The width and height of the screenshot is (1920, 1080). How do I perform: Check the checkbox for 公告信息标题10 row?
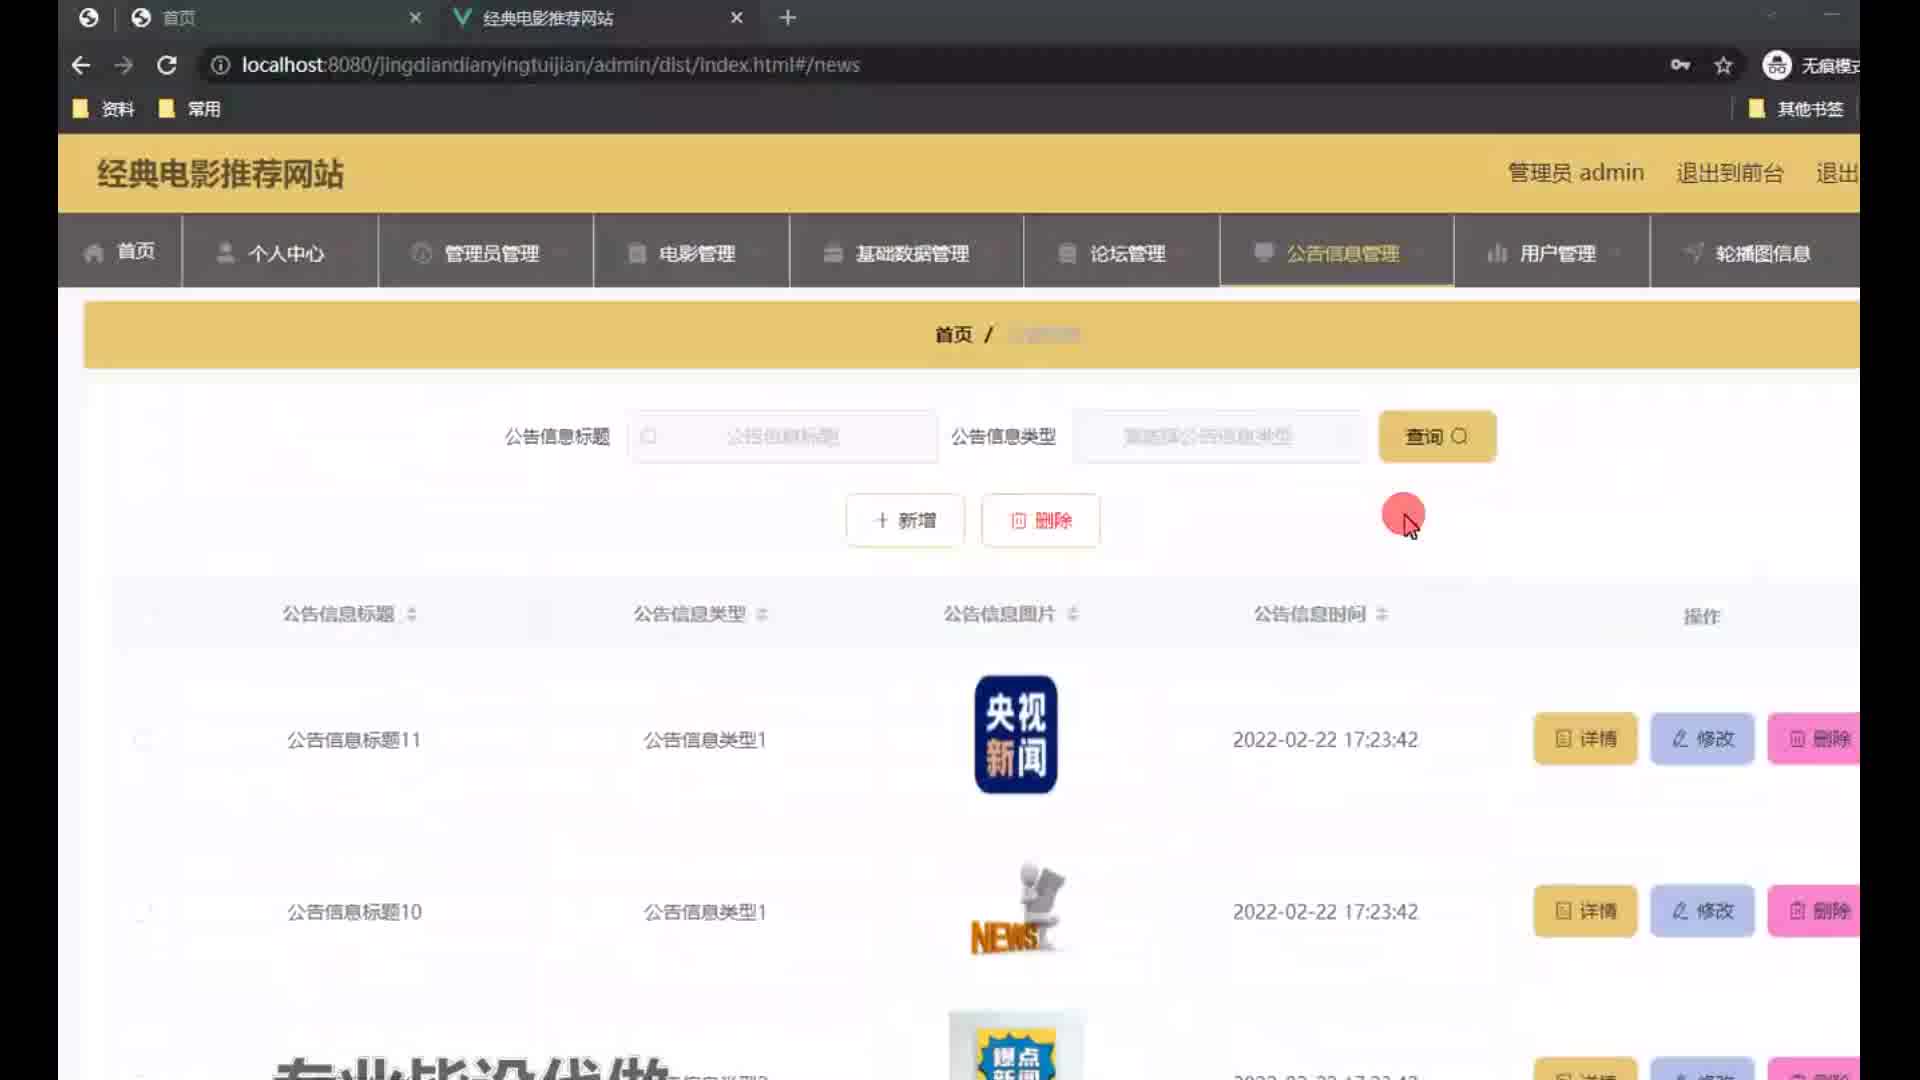[142, 912]
